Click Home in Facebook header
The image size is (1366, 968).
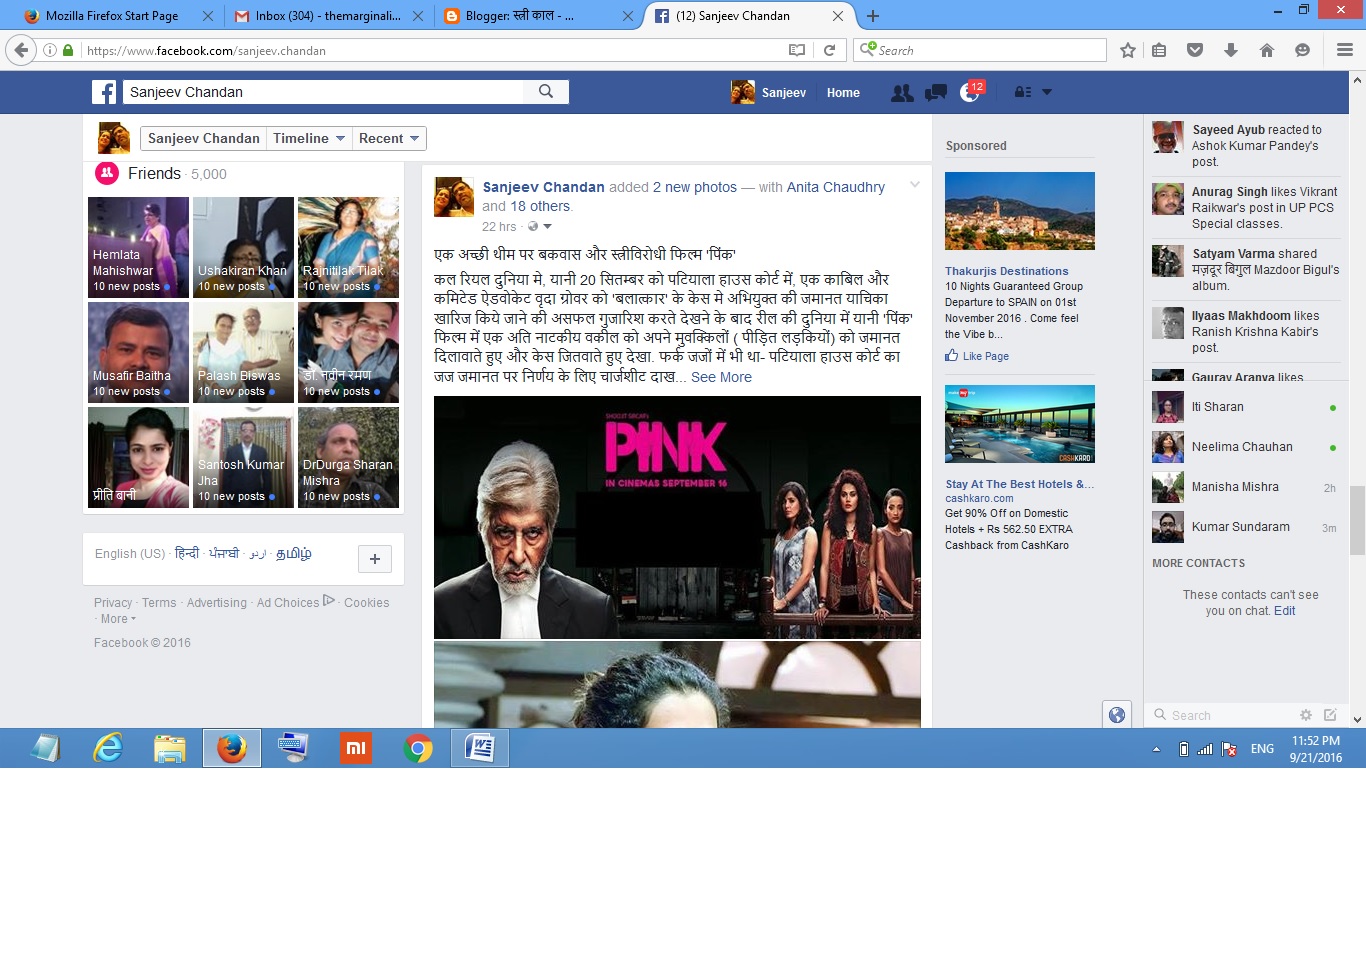tap(843, 93)
